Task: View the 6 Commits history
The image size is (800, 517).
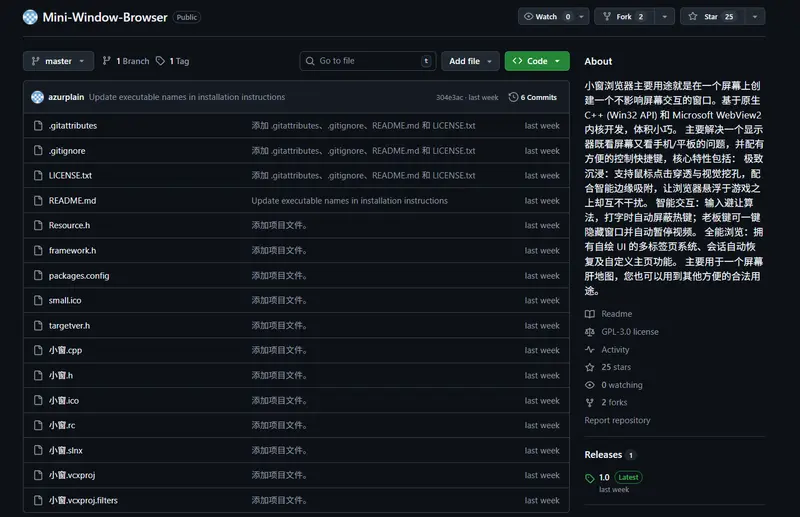Action: click(533, 97)
